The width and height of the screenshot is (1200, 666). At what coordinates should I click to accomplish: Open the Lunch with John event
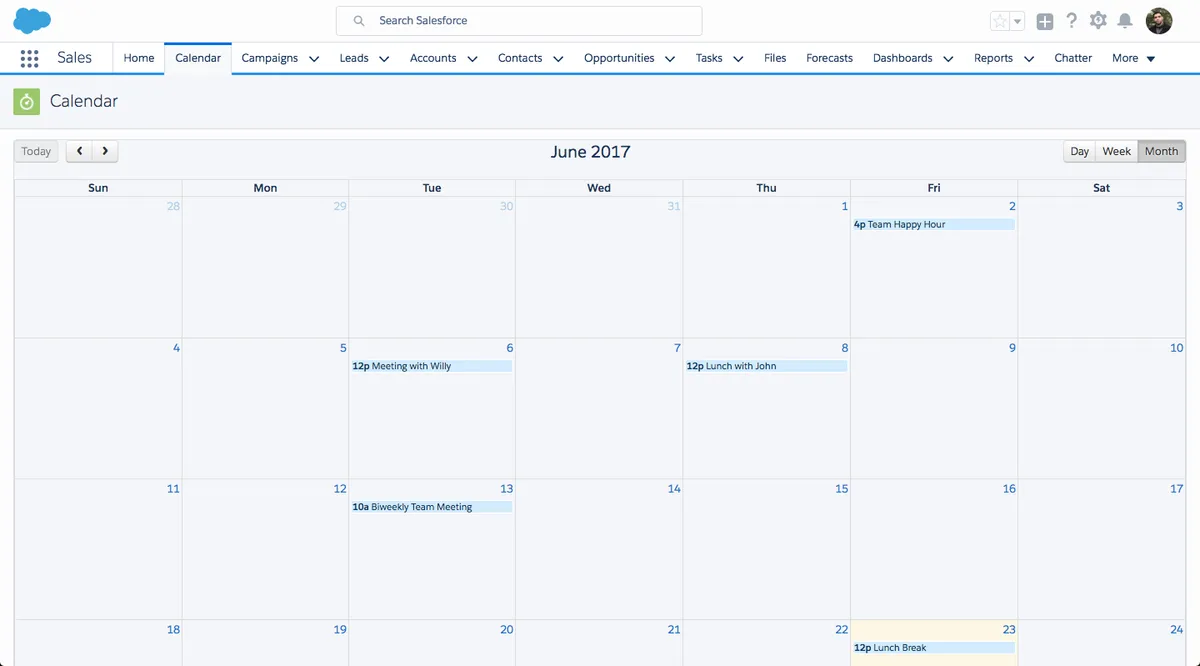click(x=766, y=366)
